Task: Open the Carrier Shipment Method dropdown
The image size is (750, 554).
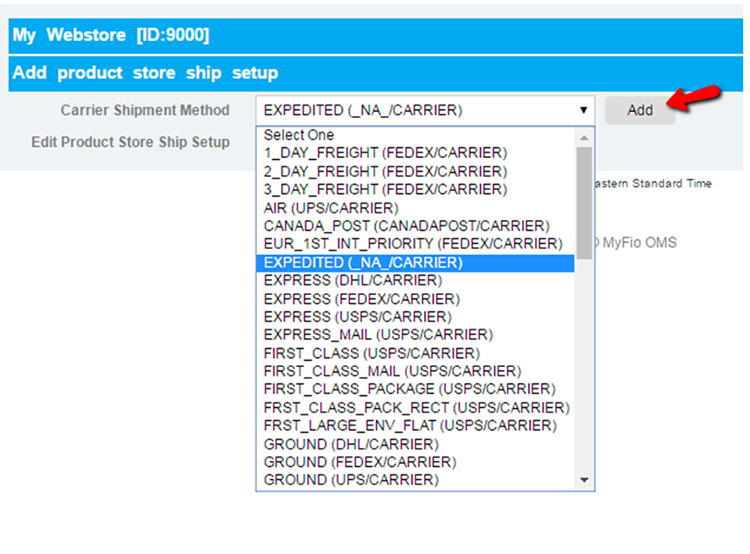Action: 425,111
